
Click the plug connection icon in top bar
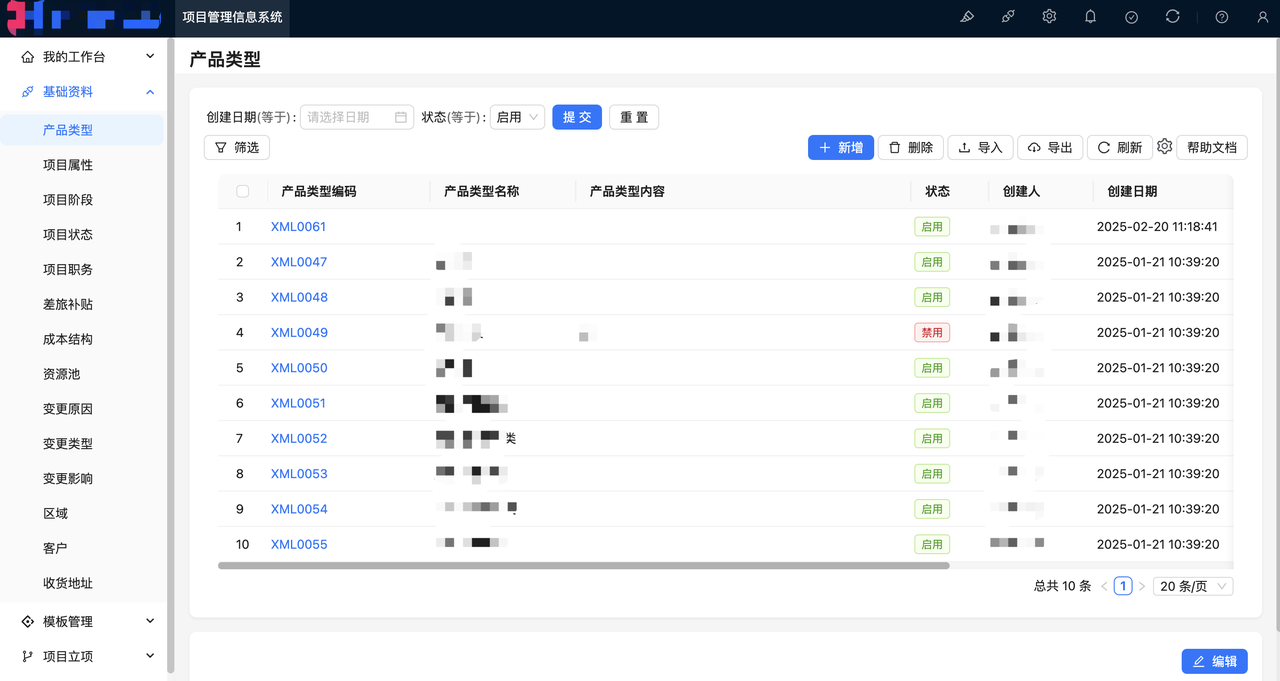point(1008,17)
